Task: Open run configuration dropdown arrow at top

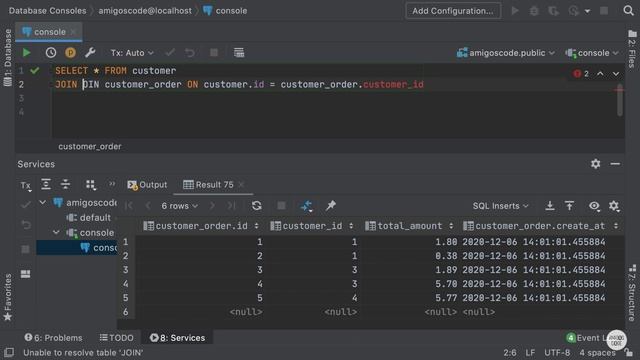Action: coord(587,11)
